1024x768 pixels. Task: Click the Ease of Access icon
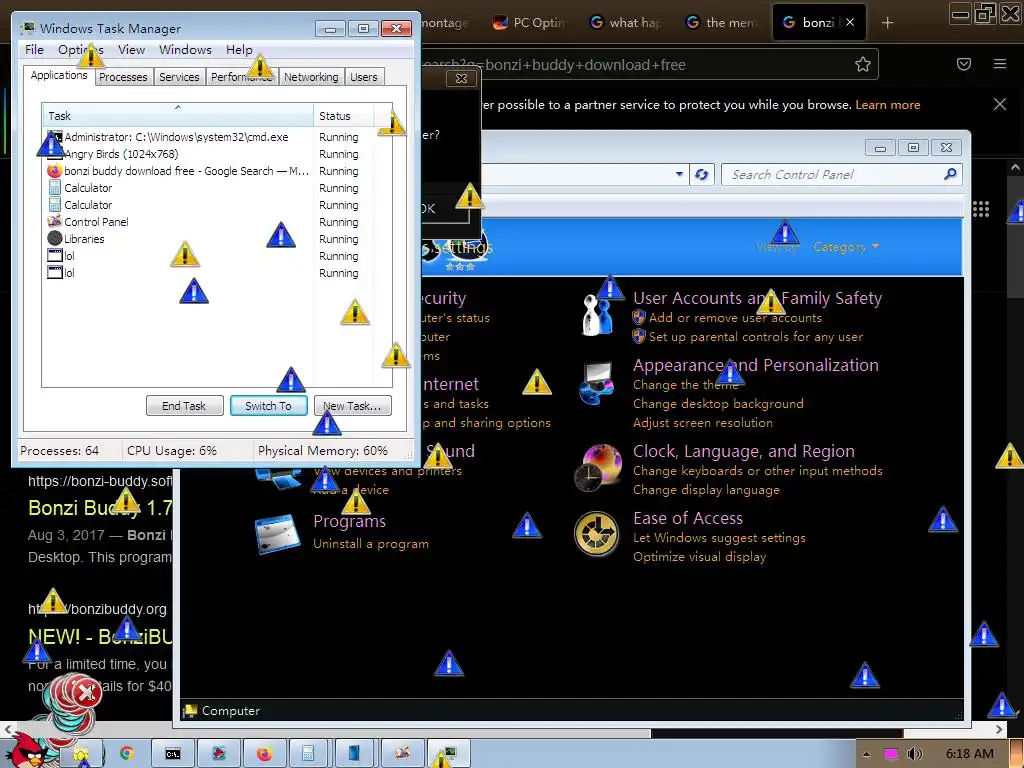pyautogui.click(x=596, y=534)
